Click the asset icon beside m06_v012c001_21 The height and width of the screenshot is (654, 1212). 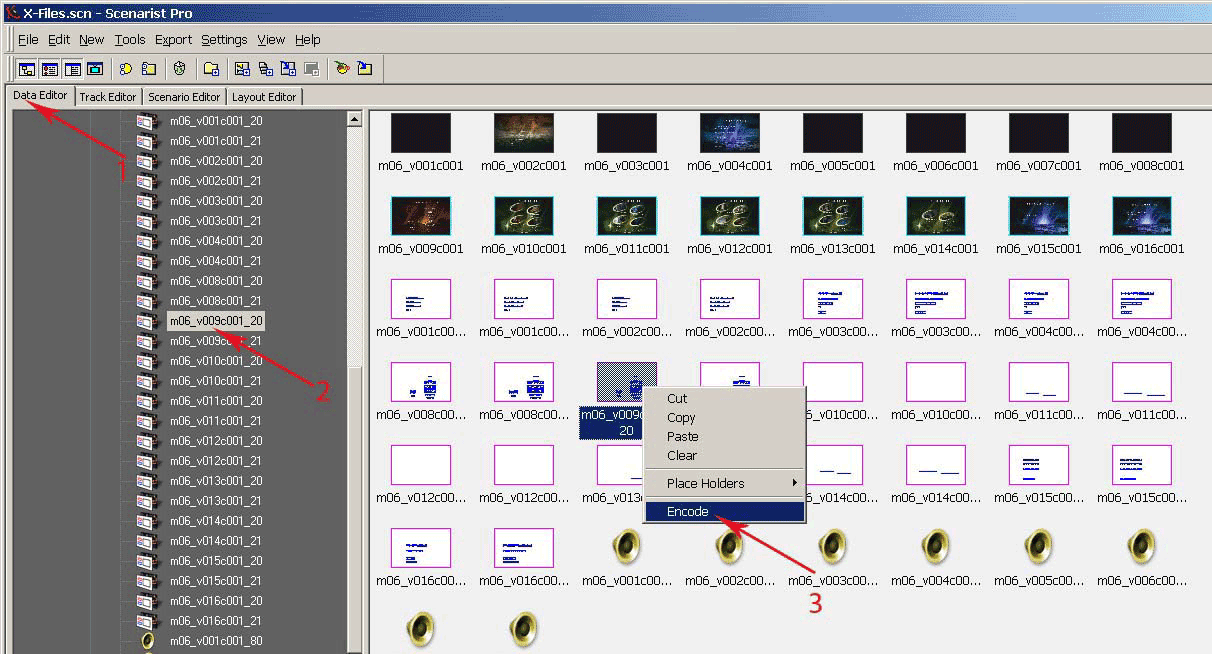(147, 461)
